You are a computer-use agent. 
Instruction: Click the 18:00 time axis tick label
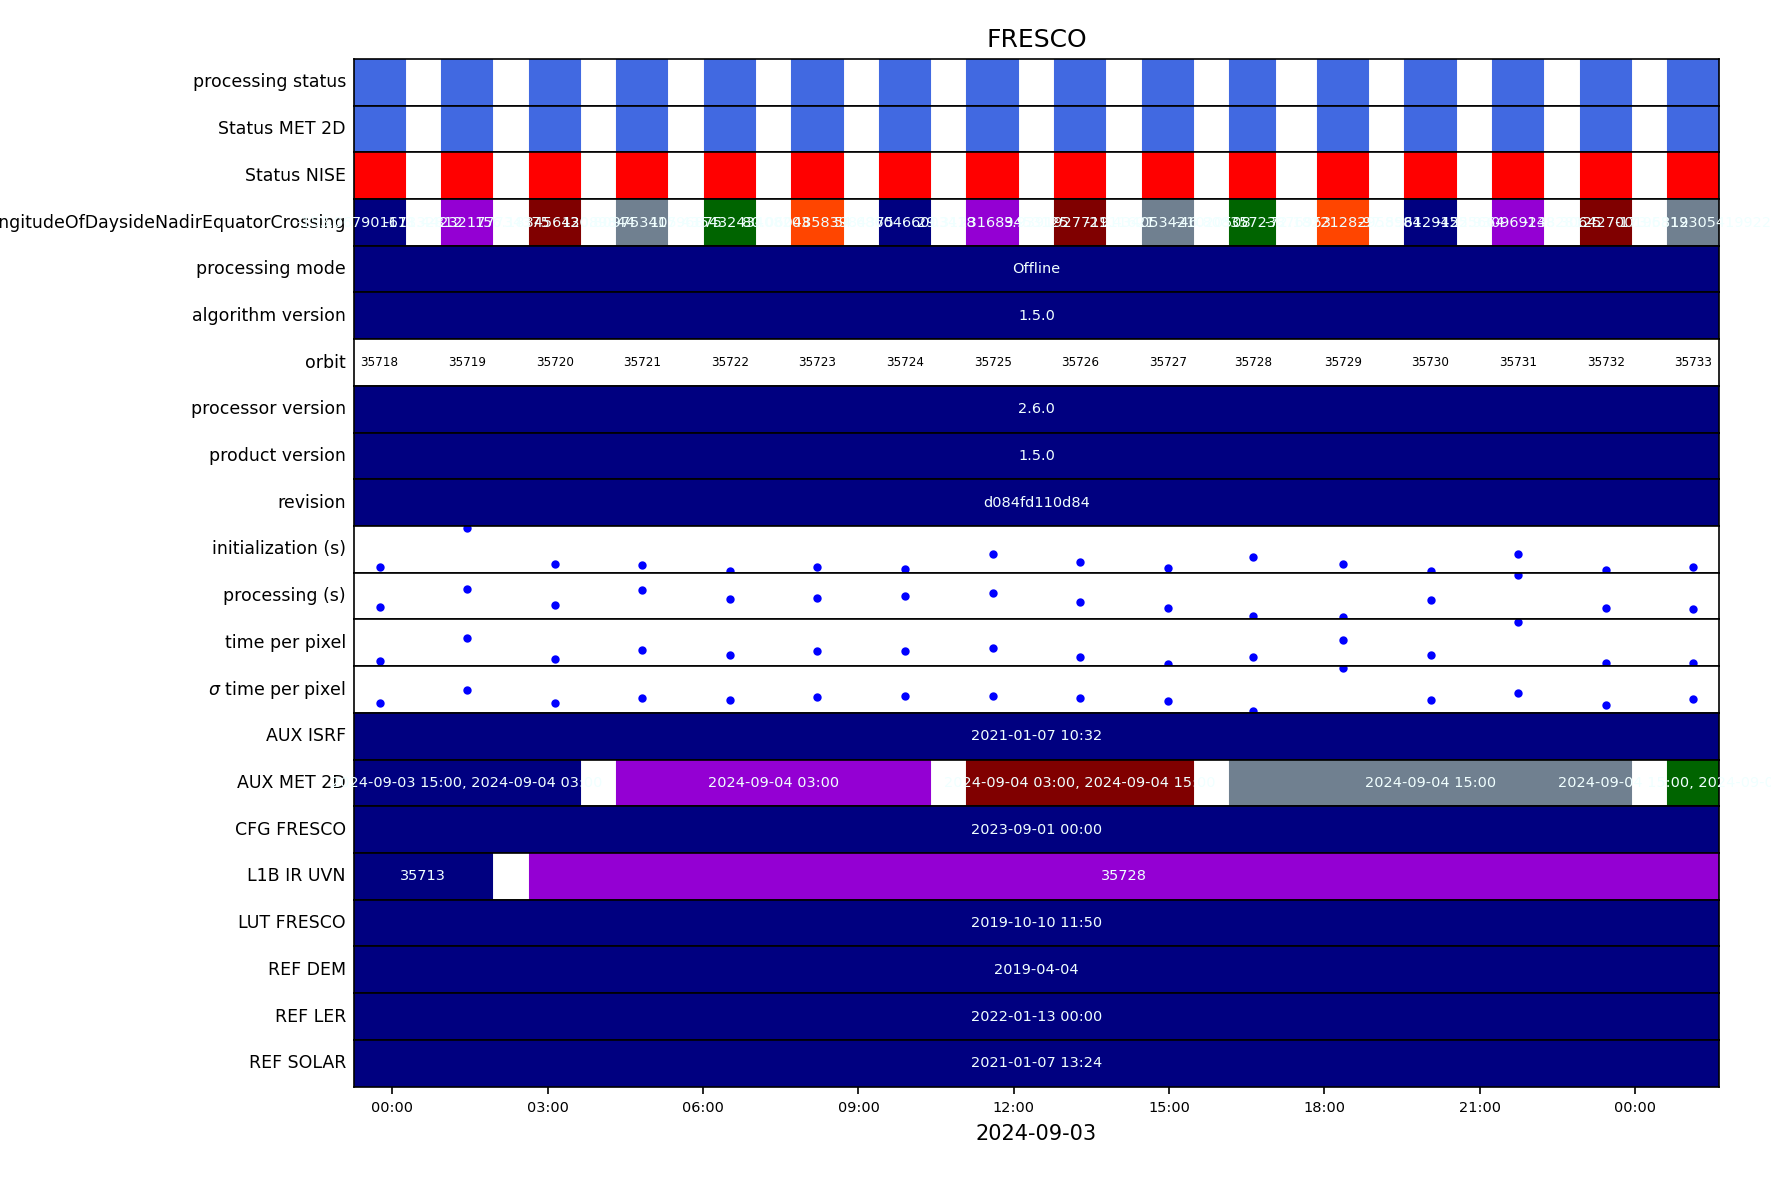tap(1324, 1107)
